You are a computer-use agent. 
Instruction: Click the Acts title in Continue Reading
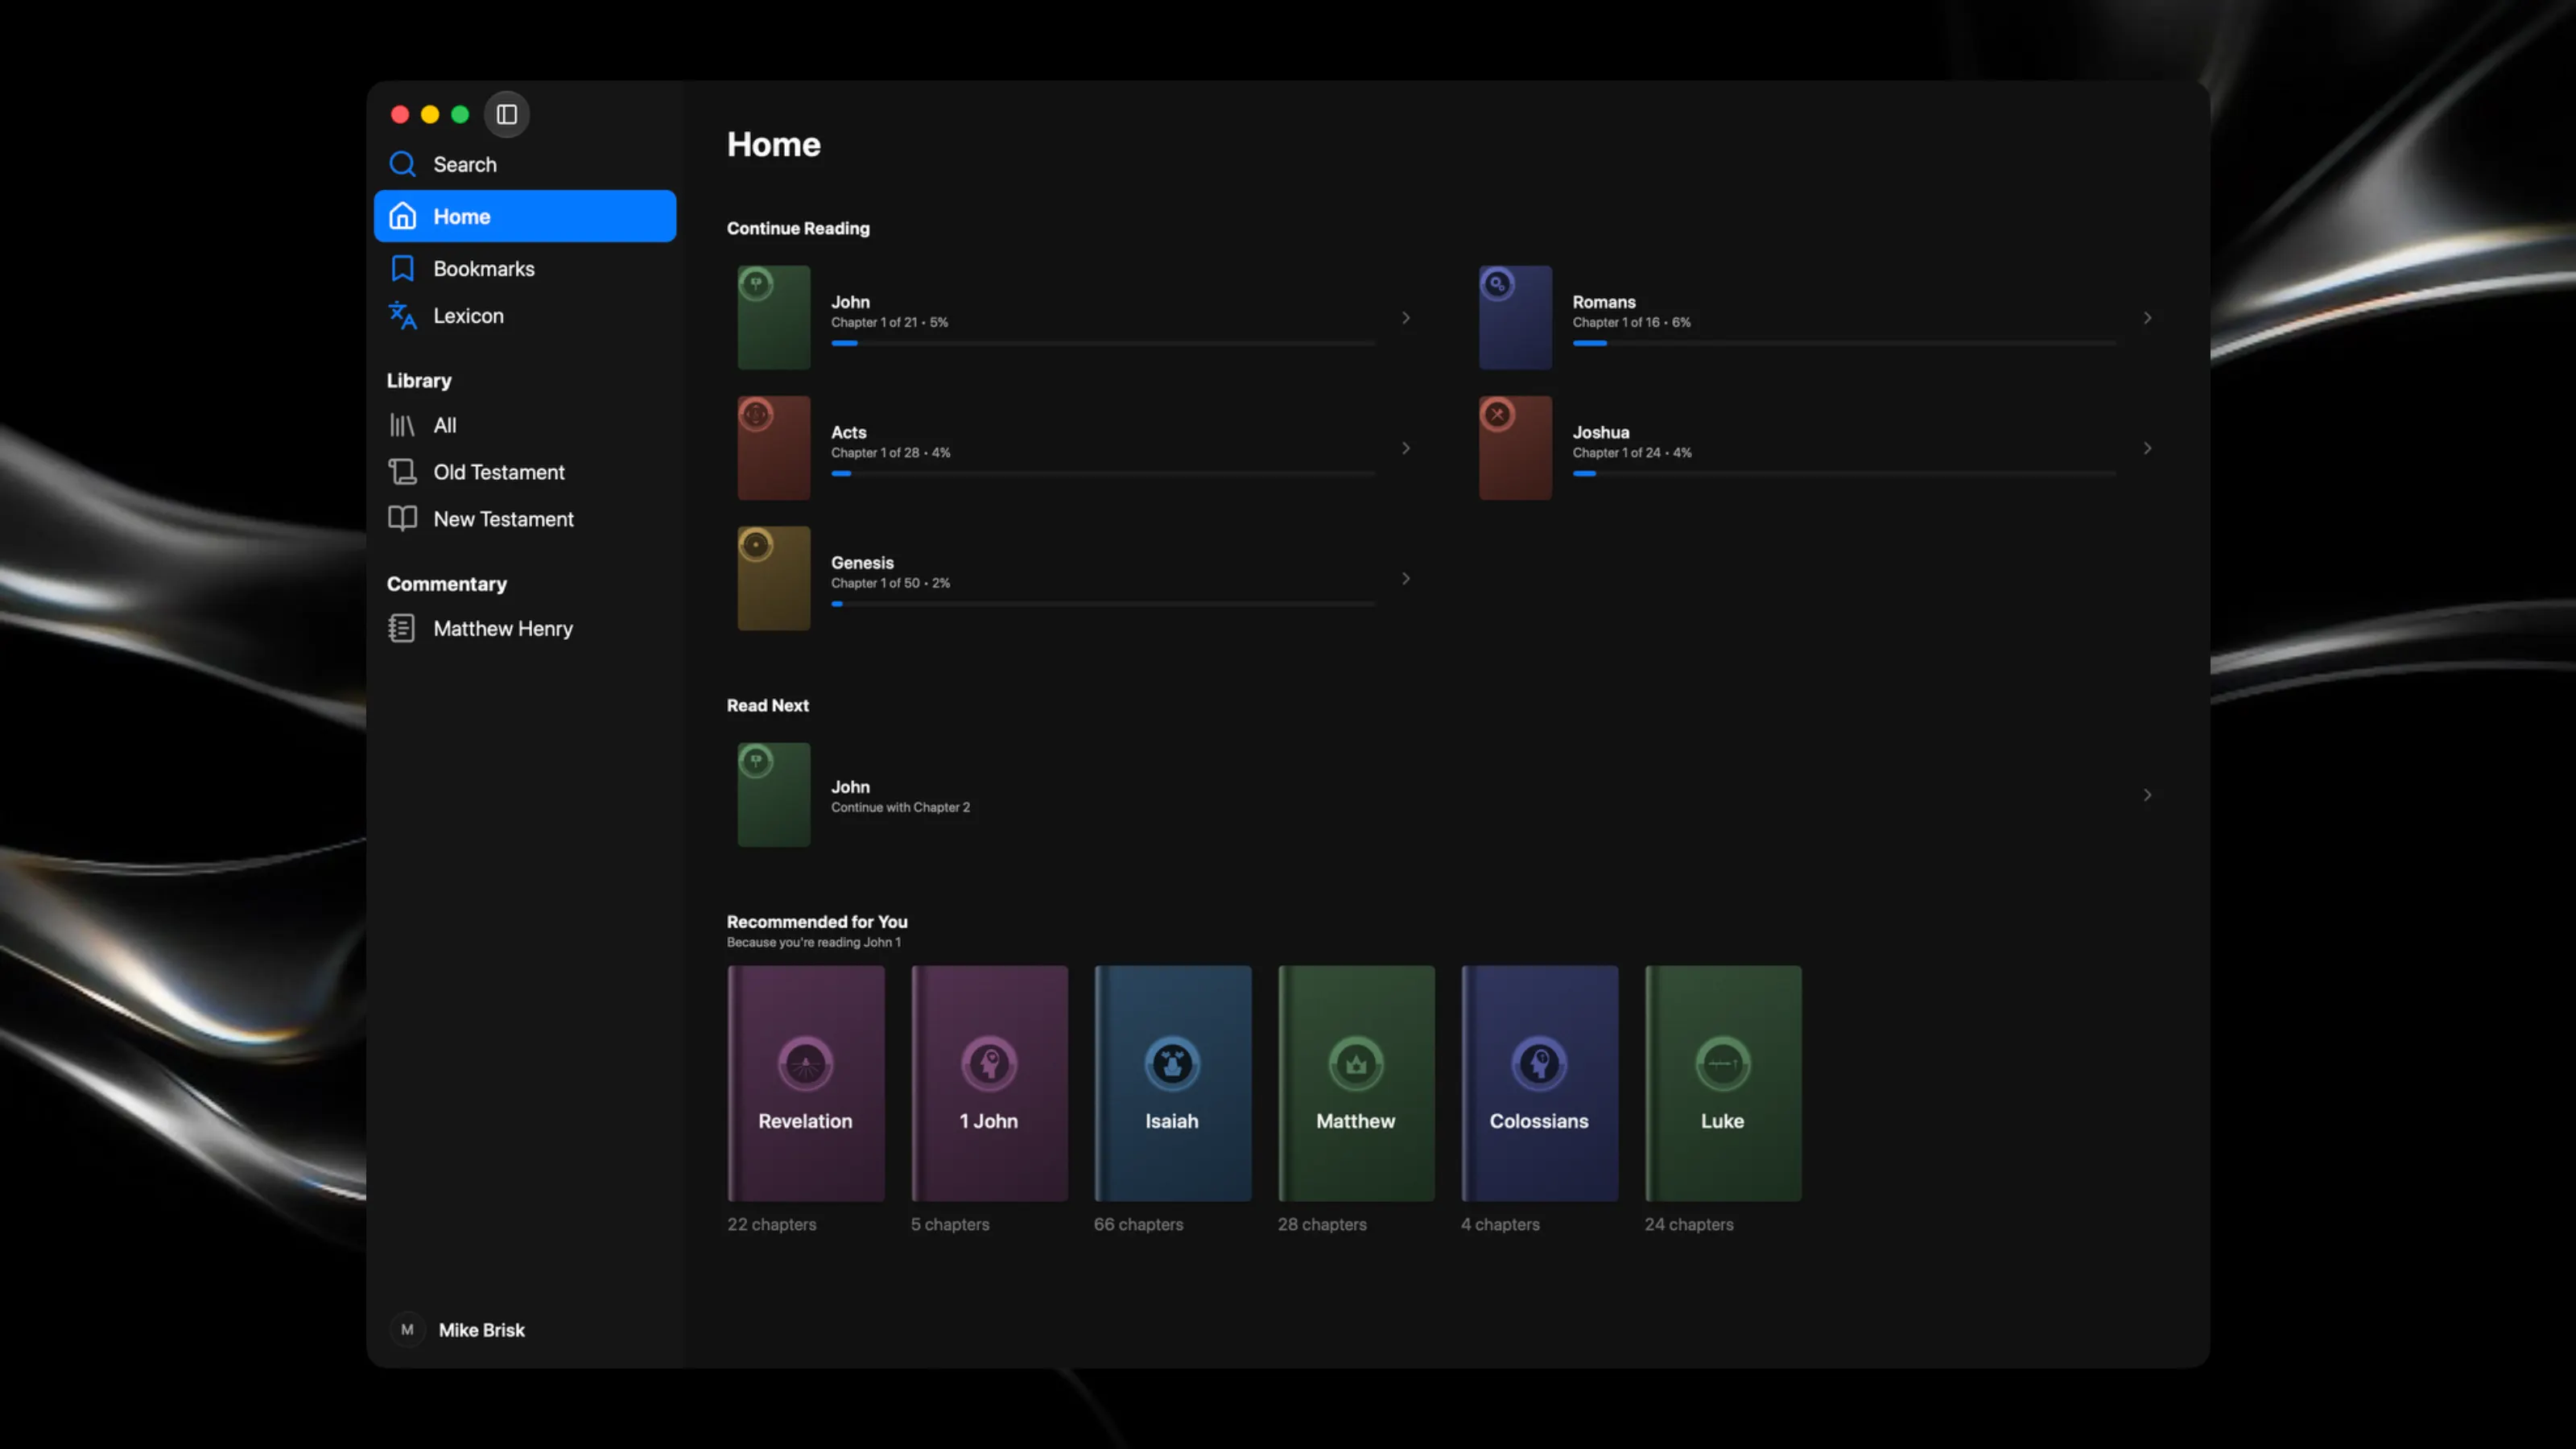pos(848,432)
